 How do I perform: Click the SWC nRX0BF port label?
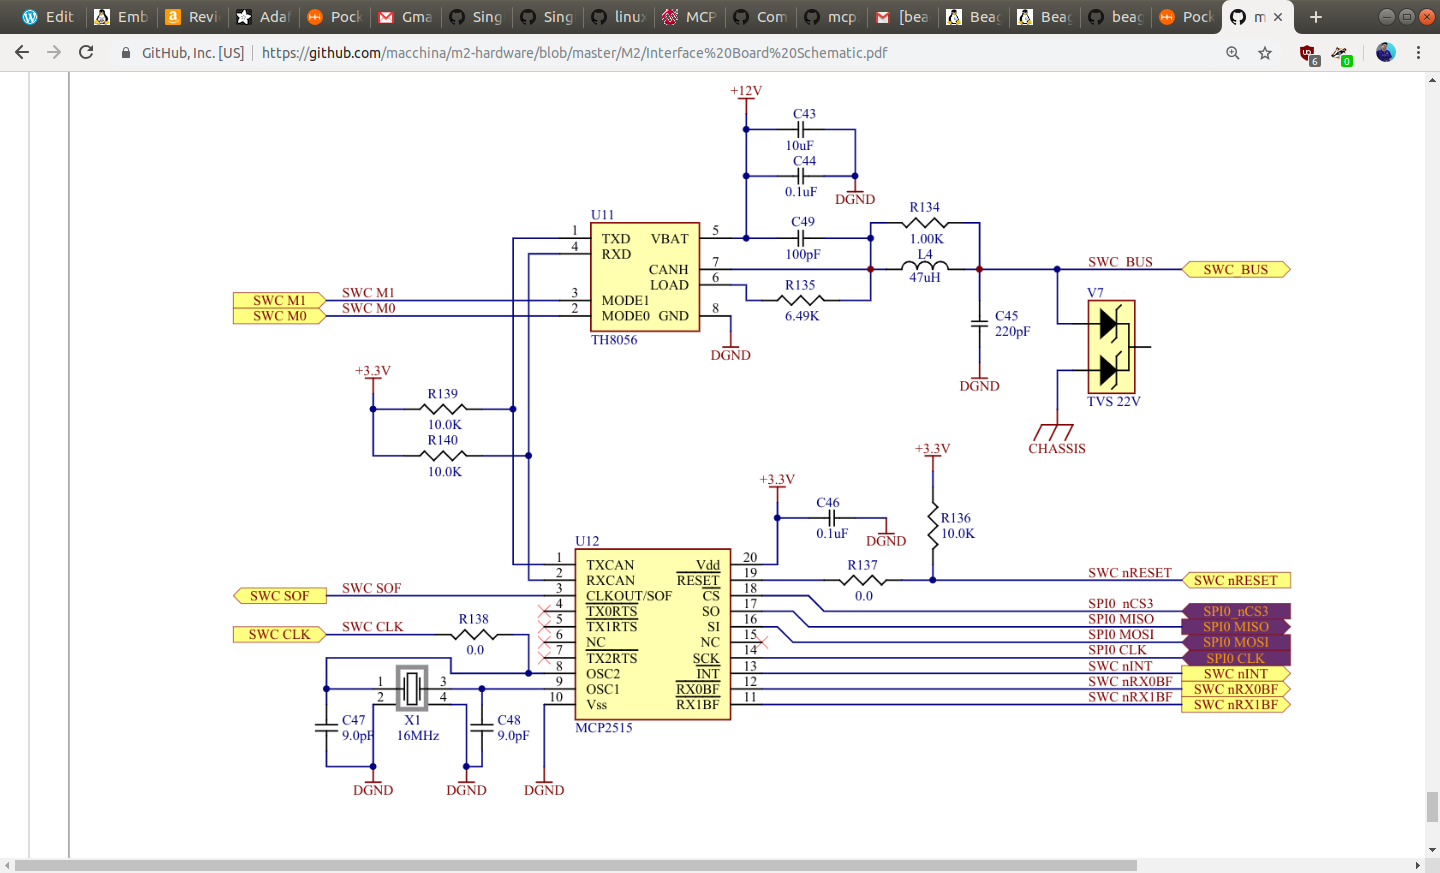coord(1236,689)
